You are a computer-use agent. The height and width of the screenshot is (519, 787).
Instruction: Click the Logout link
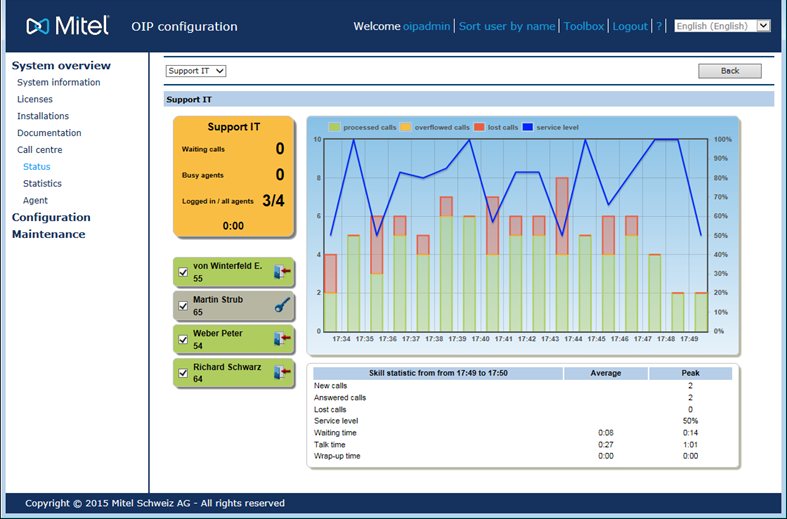pyautogui.click(x=630, y=26)
